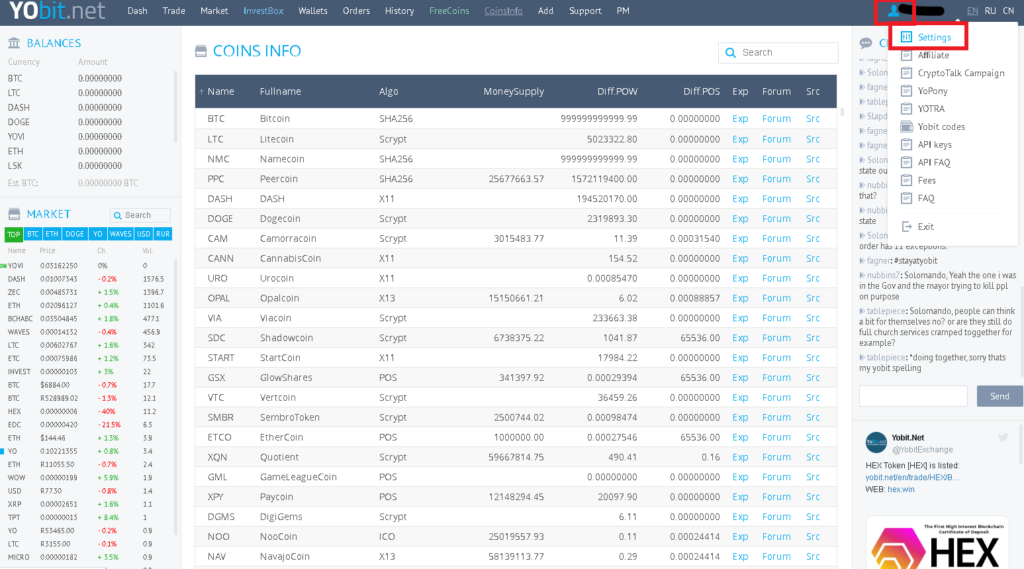This screenshot has width=1024, height=569.
Task: Click the Send chat button
Action: 999,397
